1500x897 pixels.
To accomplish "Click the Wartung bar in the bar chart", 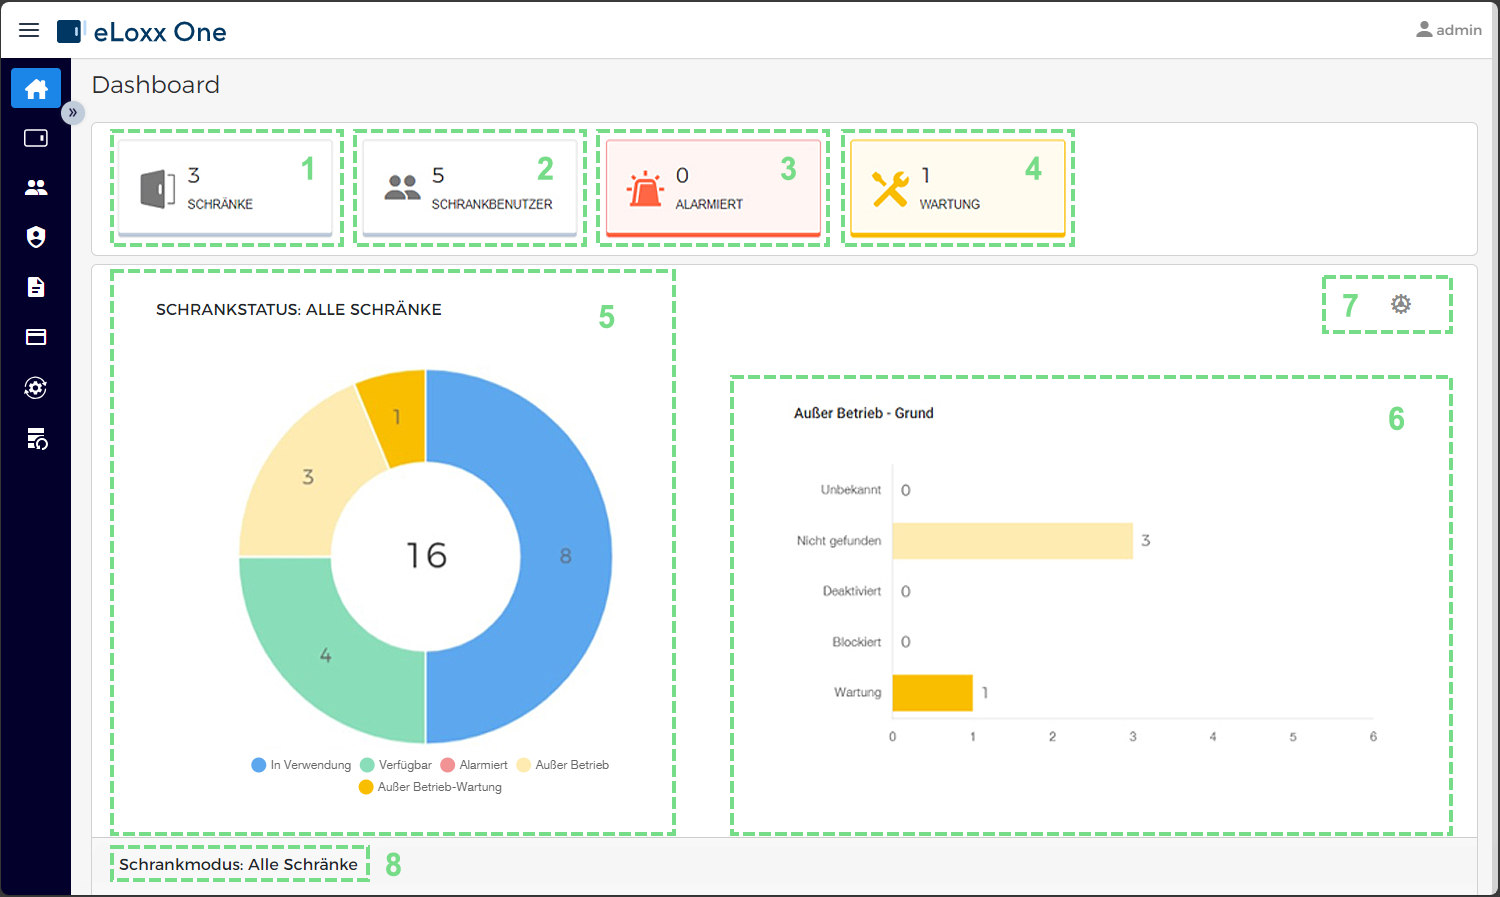I will pyautogui.click(x=932, y=692).
